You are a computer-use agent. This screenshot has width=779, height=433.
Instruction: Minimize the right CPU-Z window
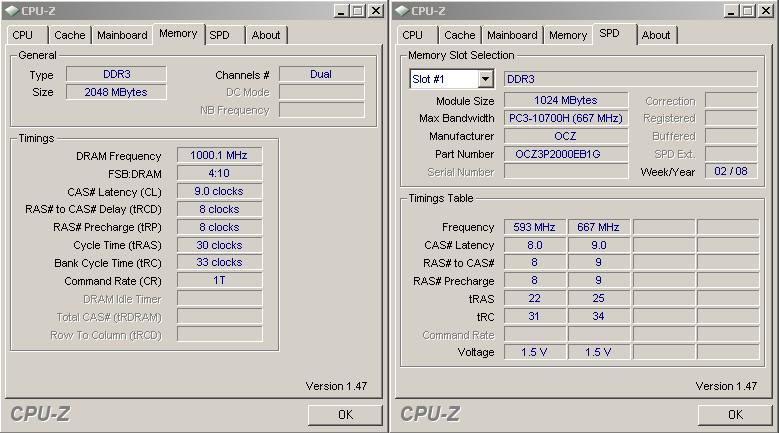pos(730,10)
